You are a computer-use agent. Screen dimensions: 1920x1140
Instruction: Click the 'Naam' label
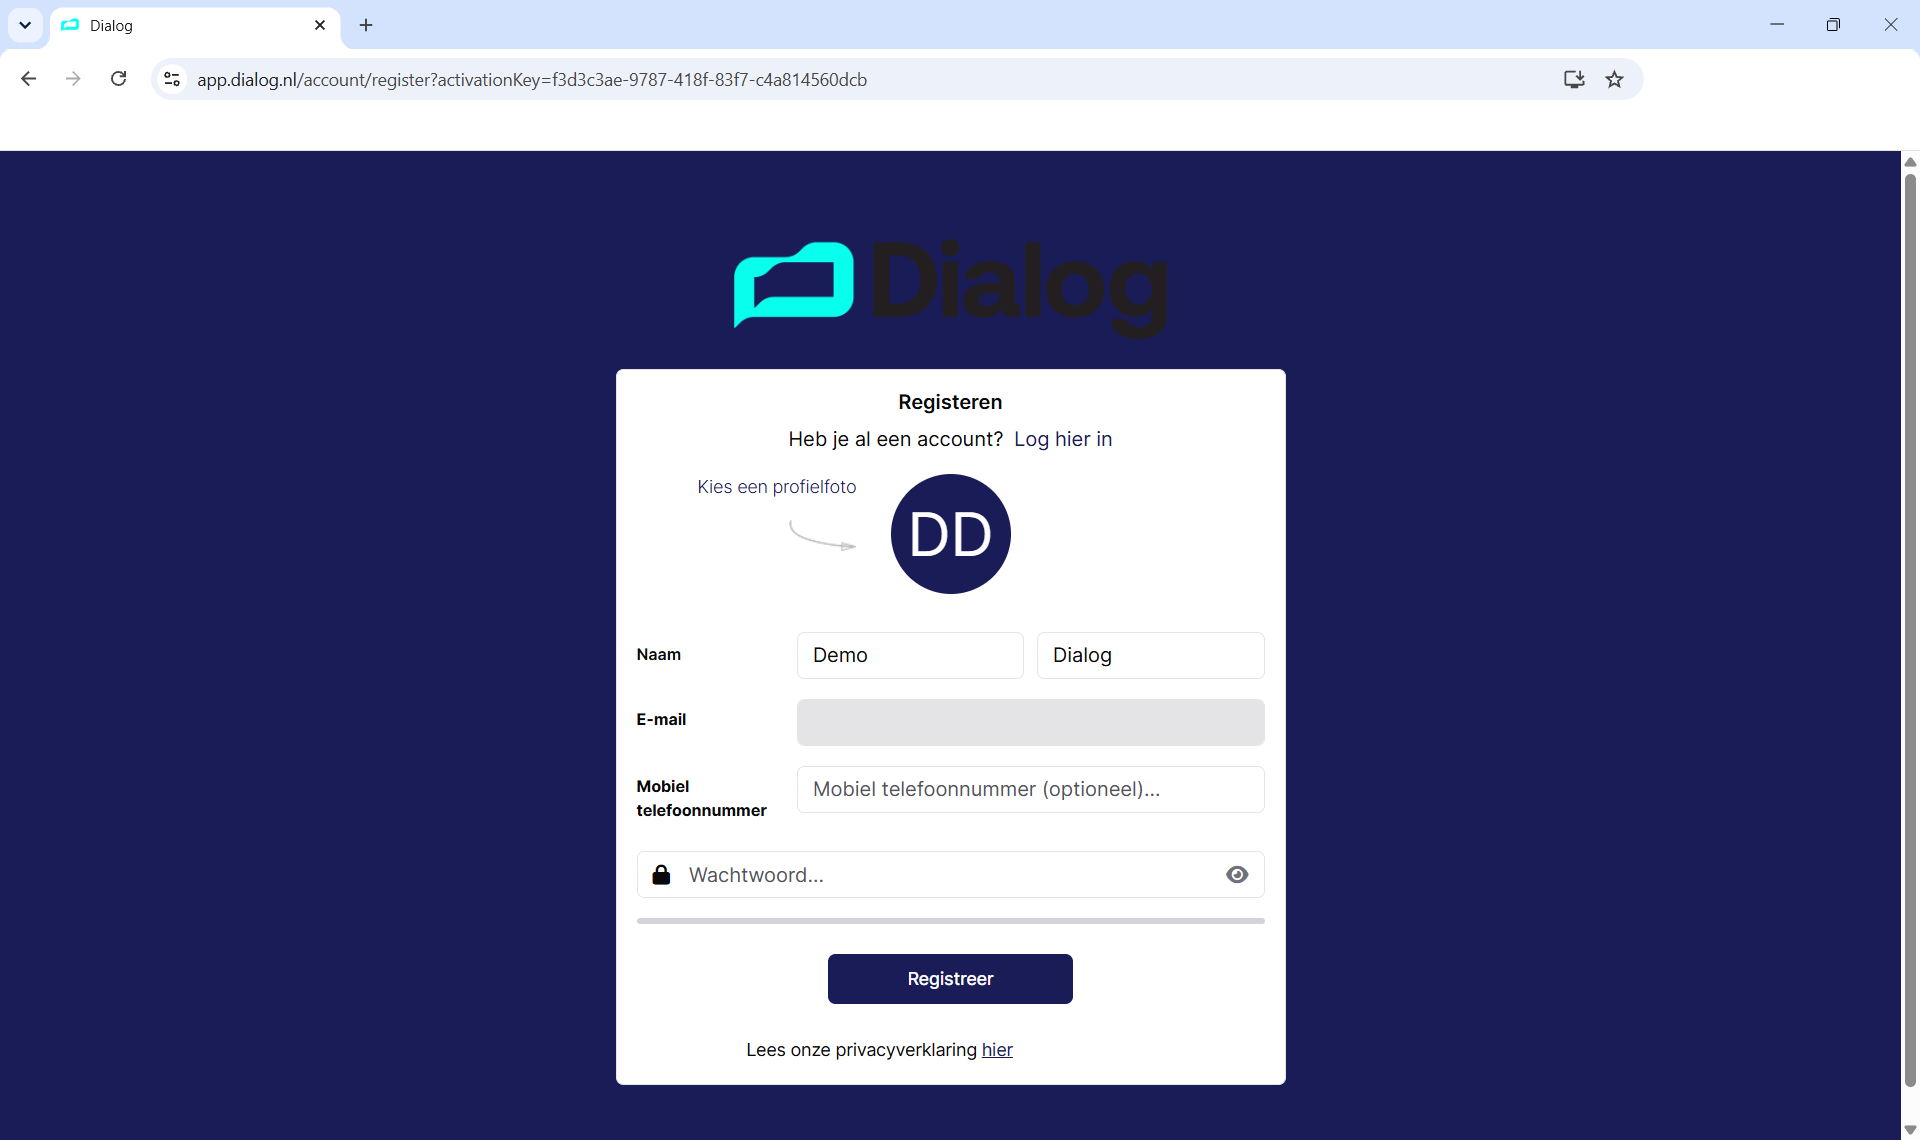(658, 655)
